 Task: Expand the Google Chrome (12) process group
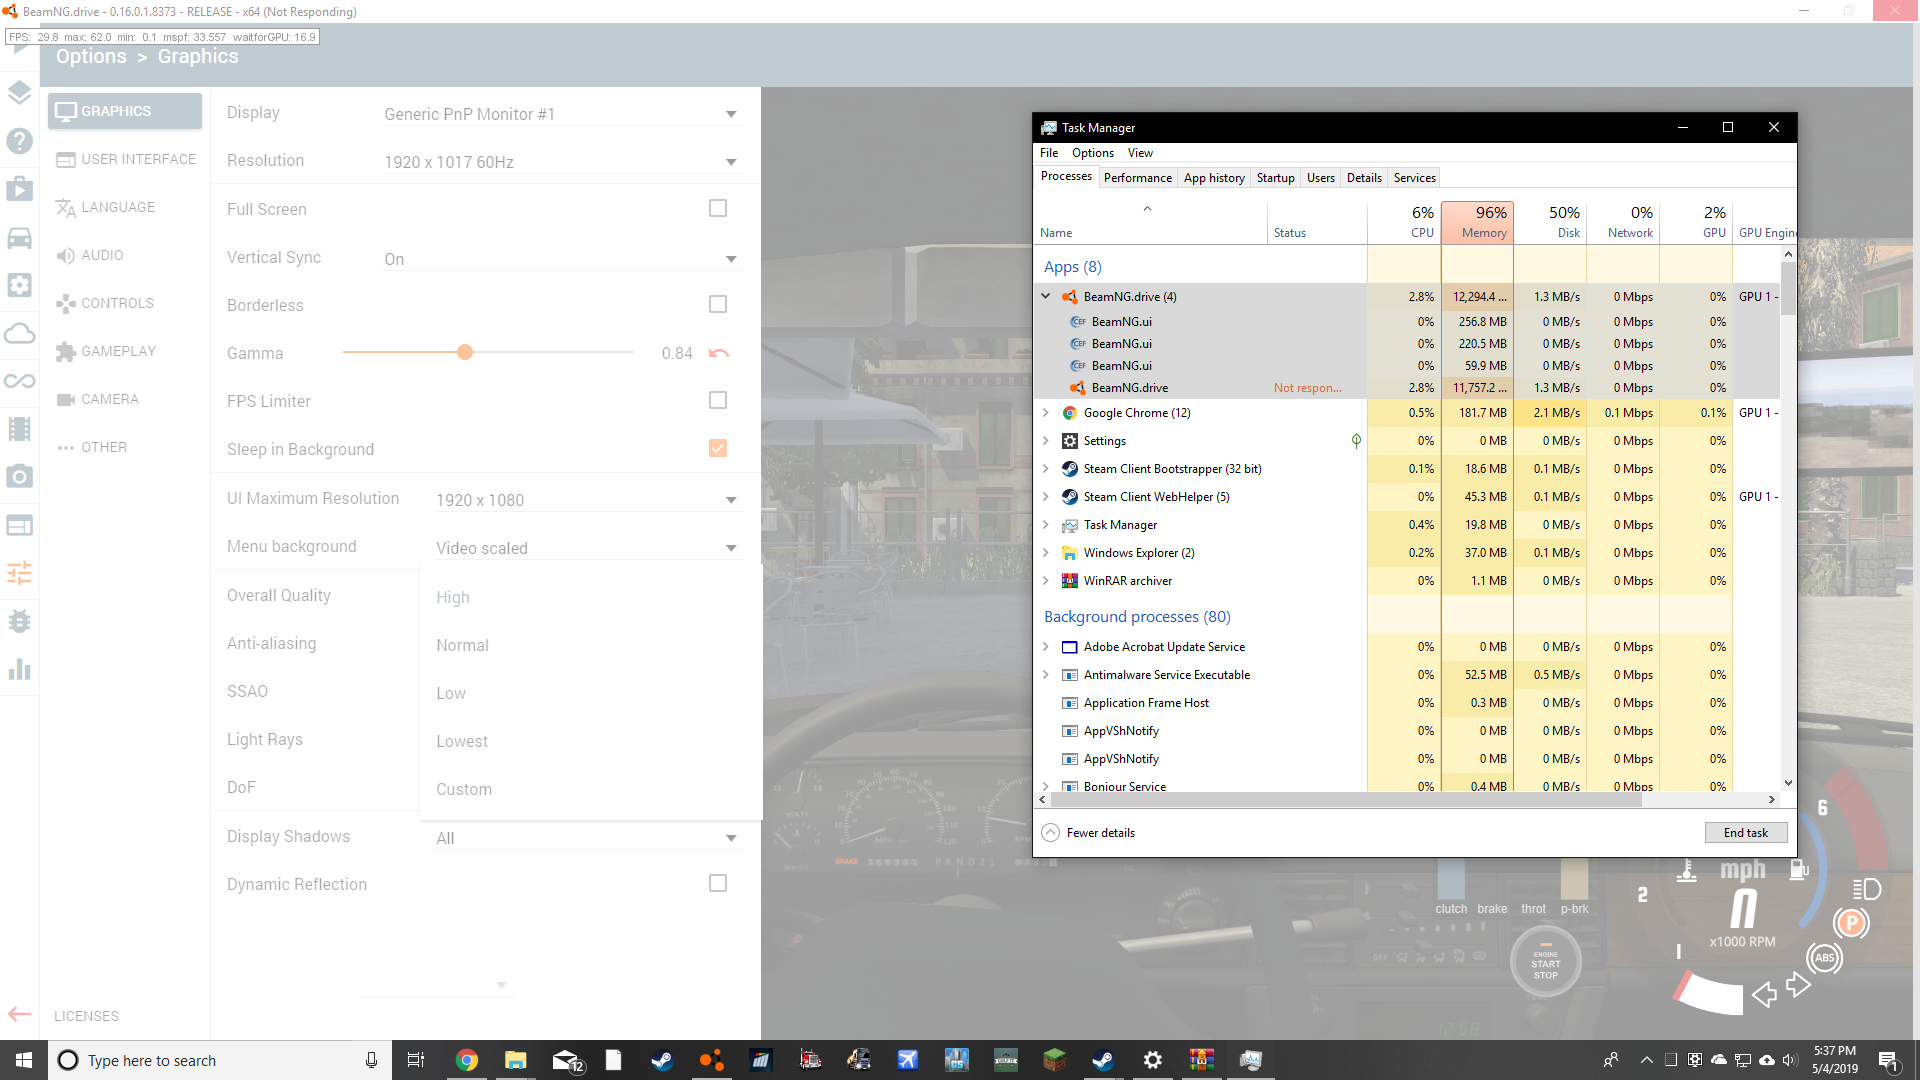tap(1046, 412)
